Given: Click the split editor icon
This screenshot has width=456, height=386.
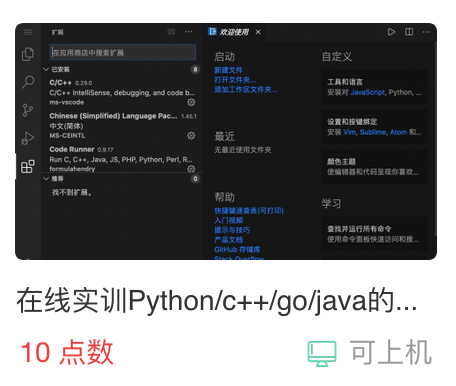Looking at the screenshot, I should coord(409,32).
